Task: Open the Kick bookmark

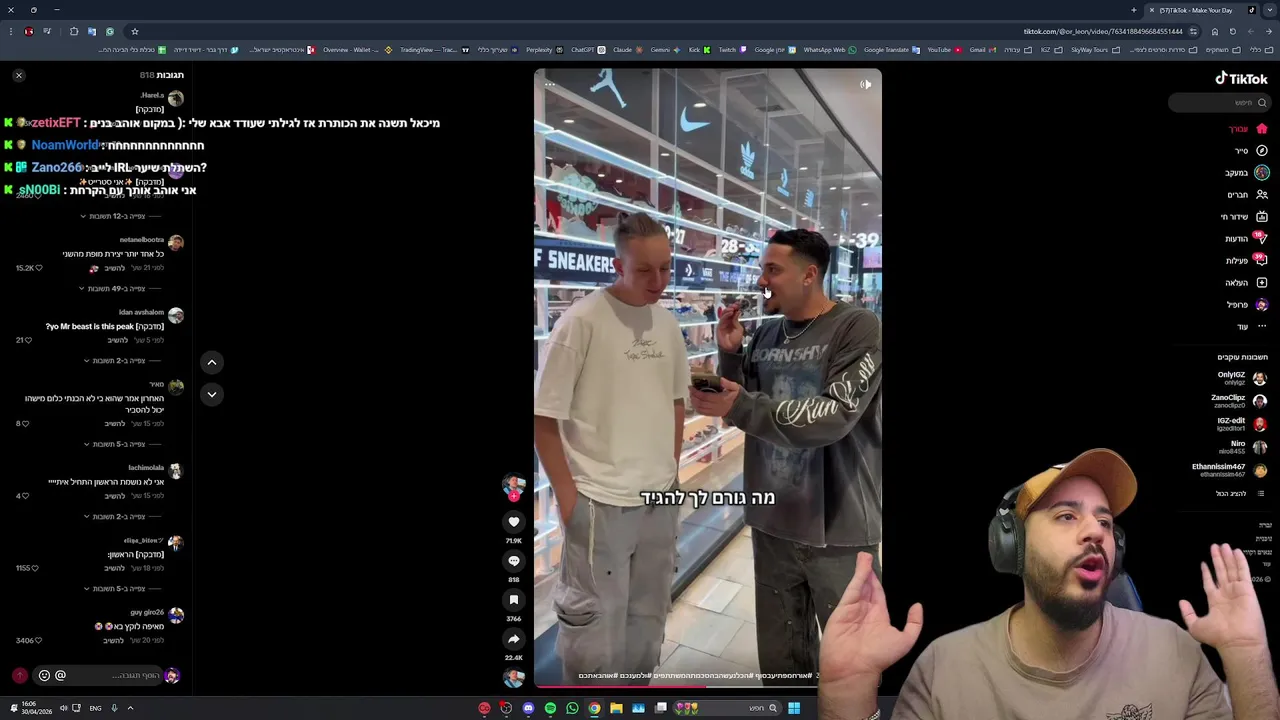Action: (x=699, y=50)
